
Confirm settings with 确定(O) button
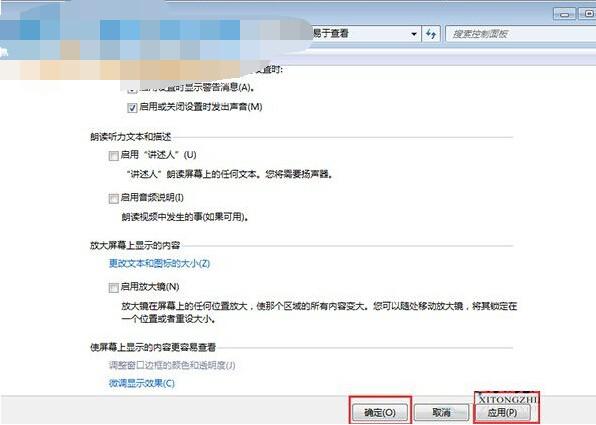point(380,412)
